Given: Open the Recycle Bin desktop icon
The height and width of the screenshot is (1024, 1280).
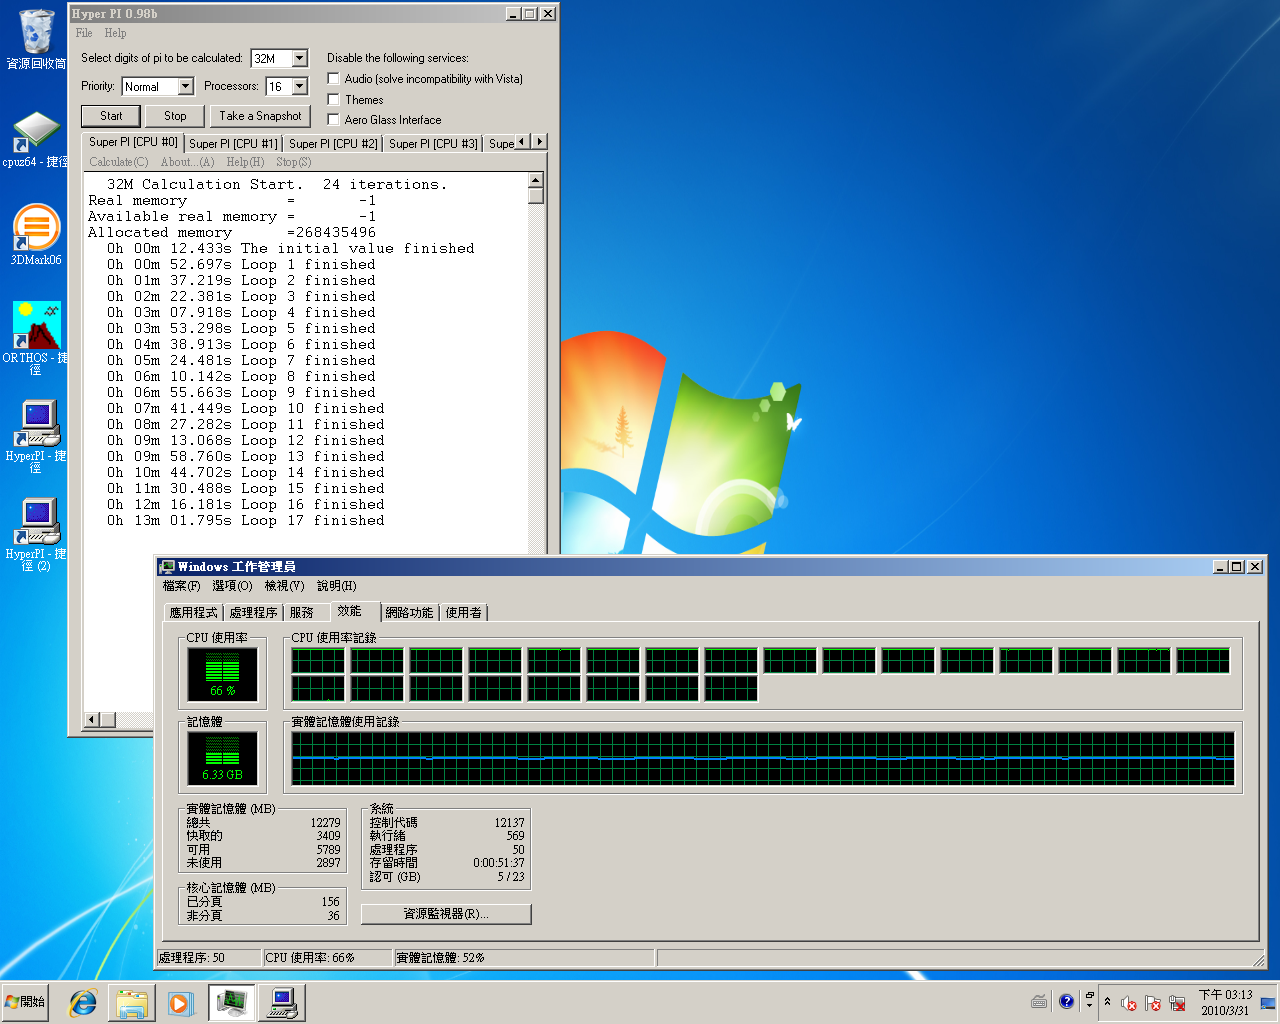Looking at the screenshot, I should [36, 39].
